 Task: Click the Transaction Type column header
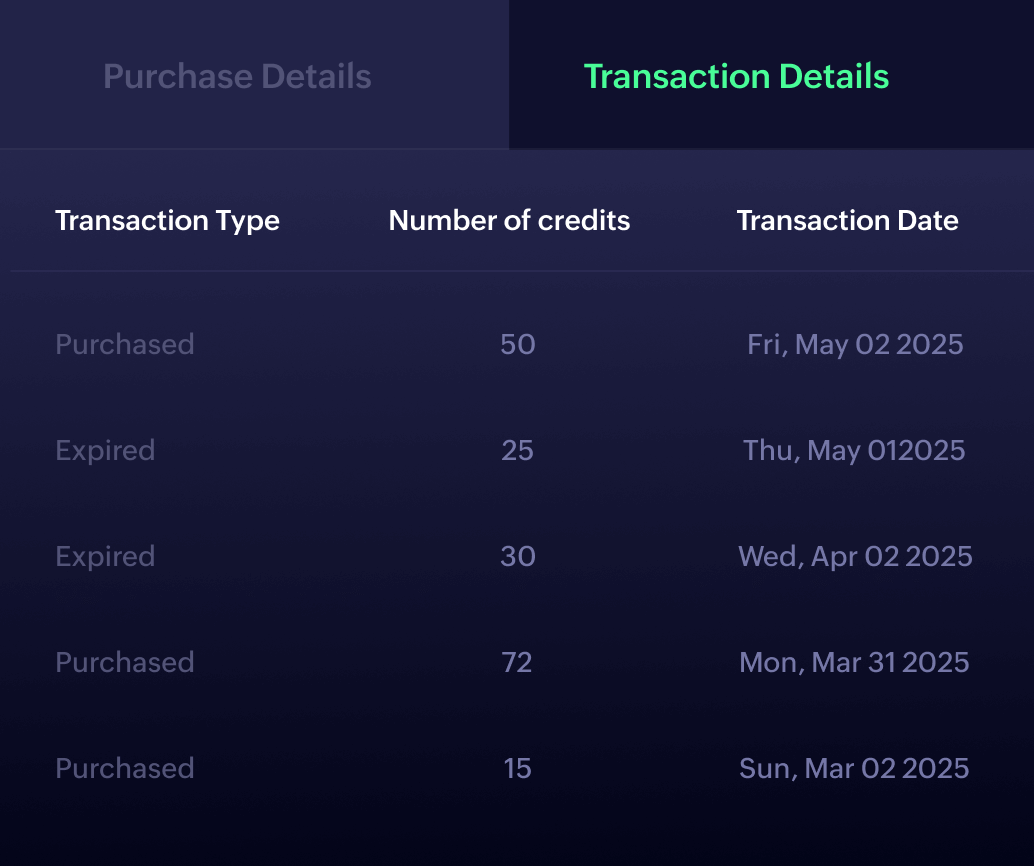[x=167, y=221]
